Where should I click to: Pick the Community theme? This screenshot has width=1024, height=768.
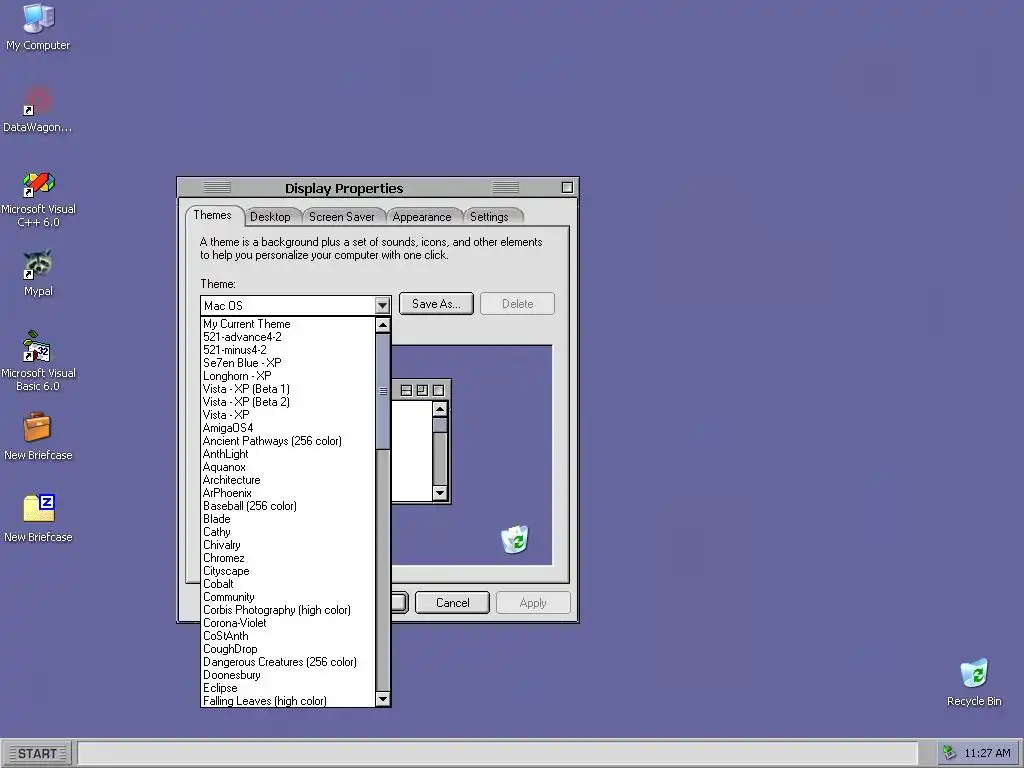(288, 597)
